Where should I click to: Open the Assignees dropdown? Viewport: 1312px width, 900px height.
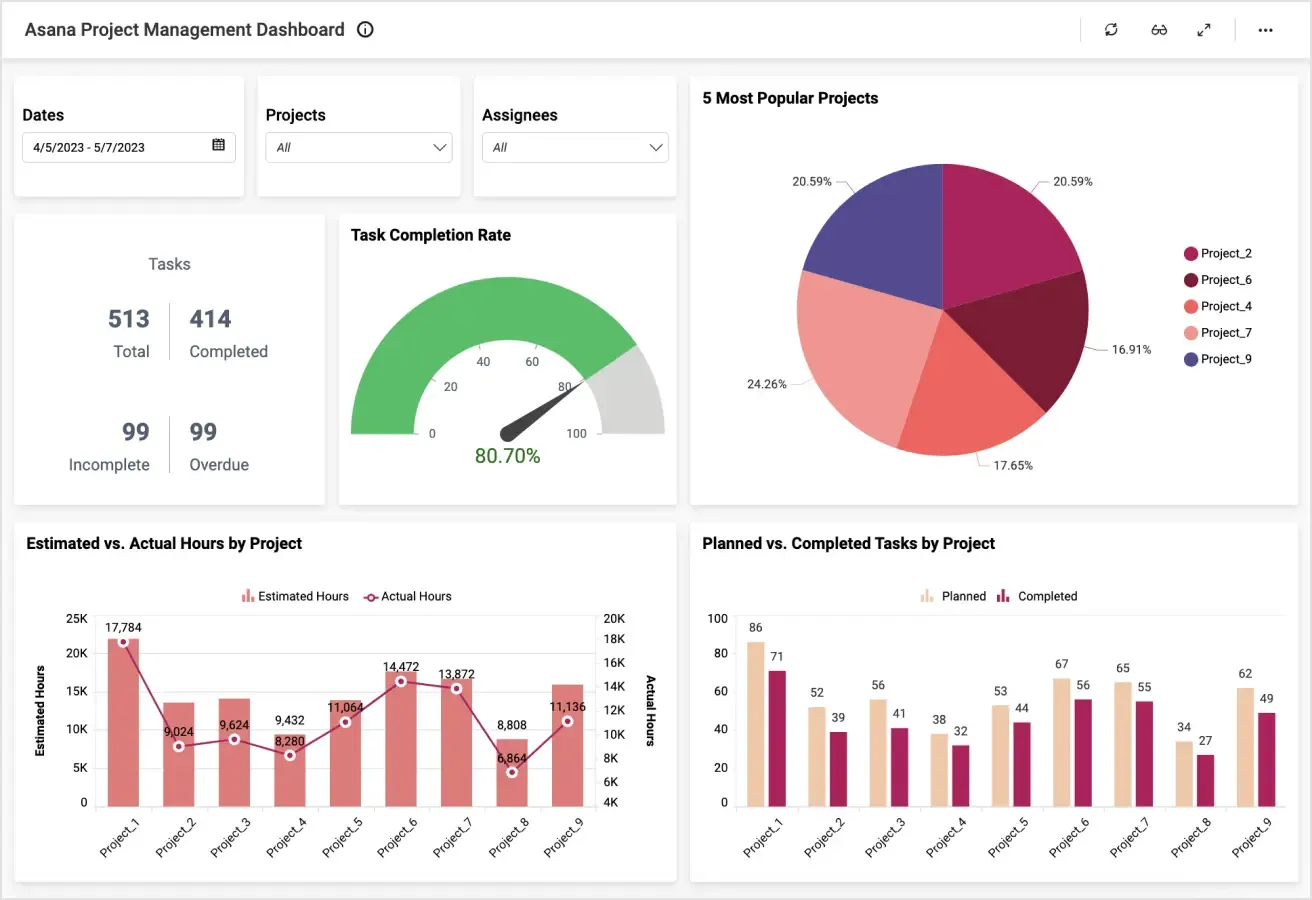(575, 147)
